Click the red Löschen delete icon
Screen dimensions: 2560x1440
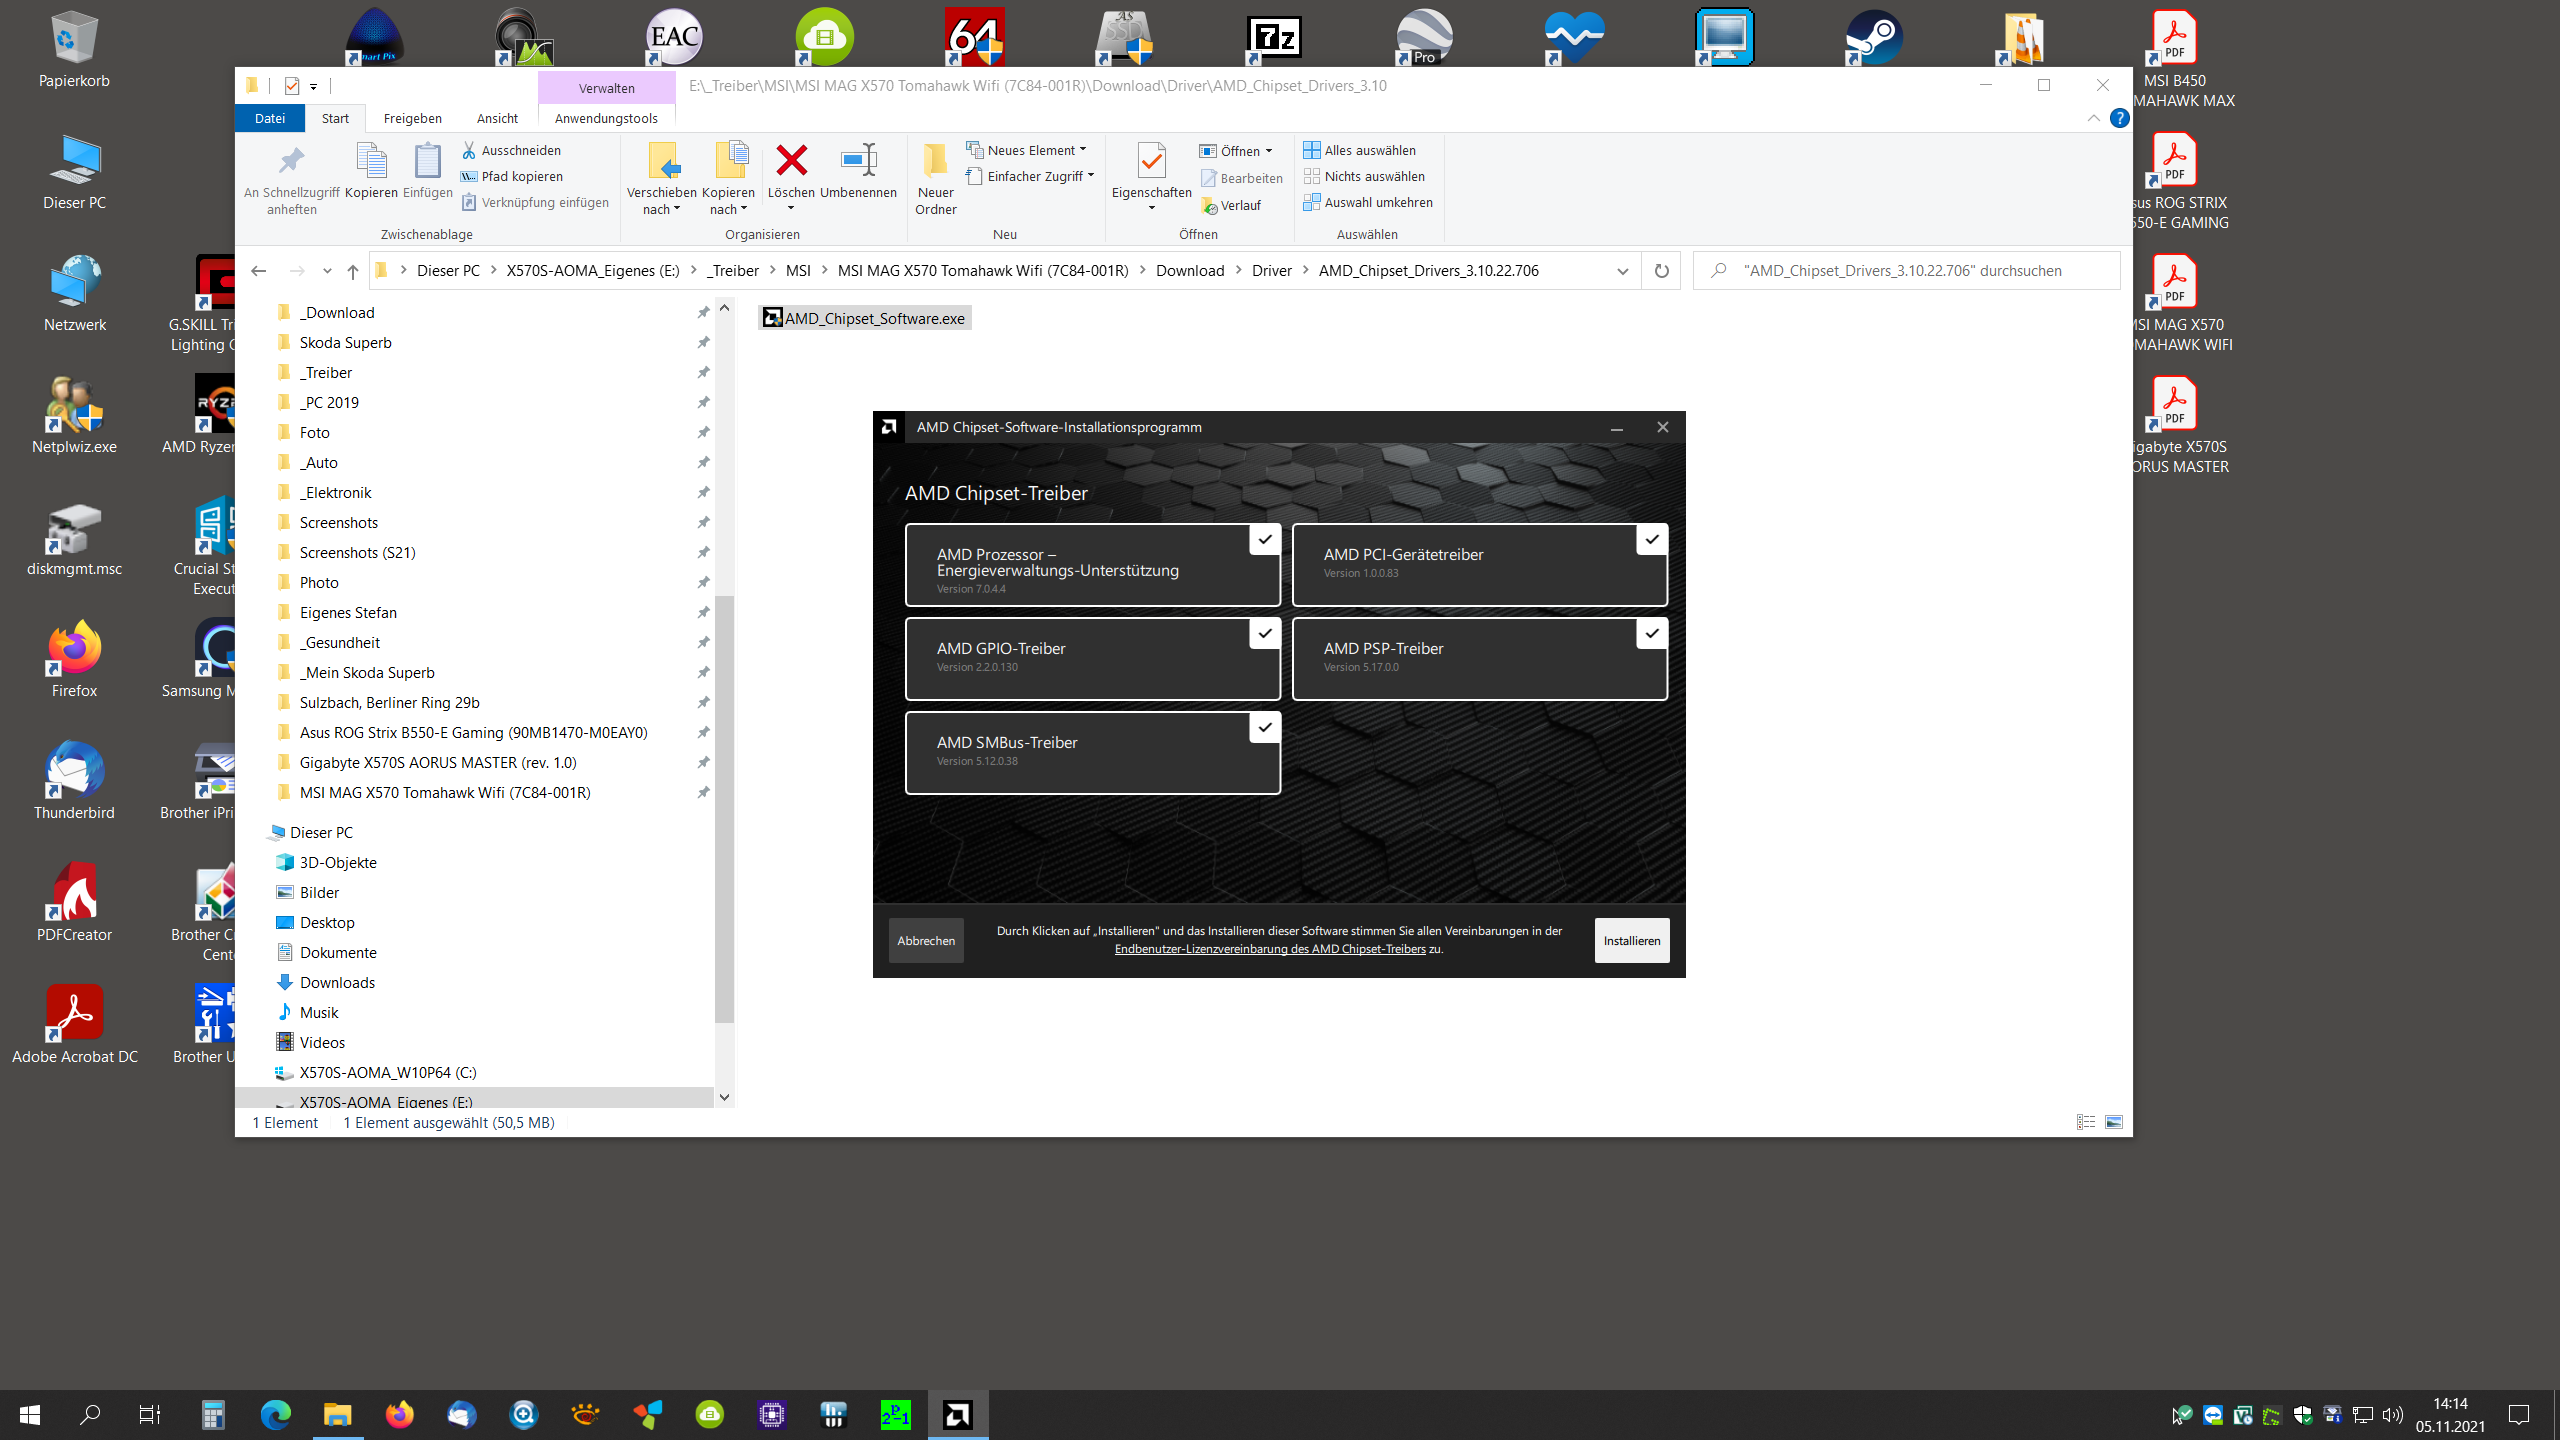(x=791, y=161)
